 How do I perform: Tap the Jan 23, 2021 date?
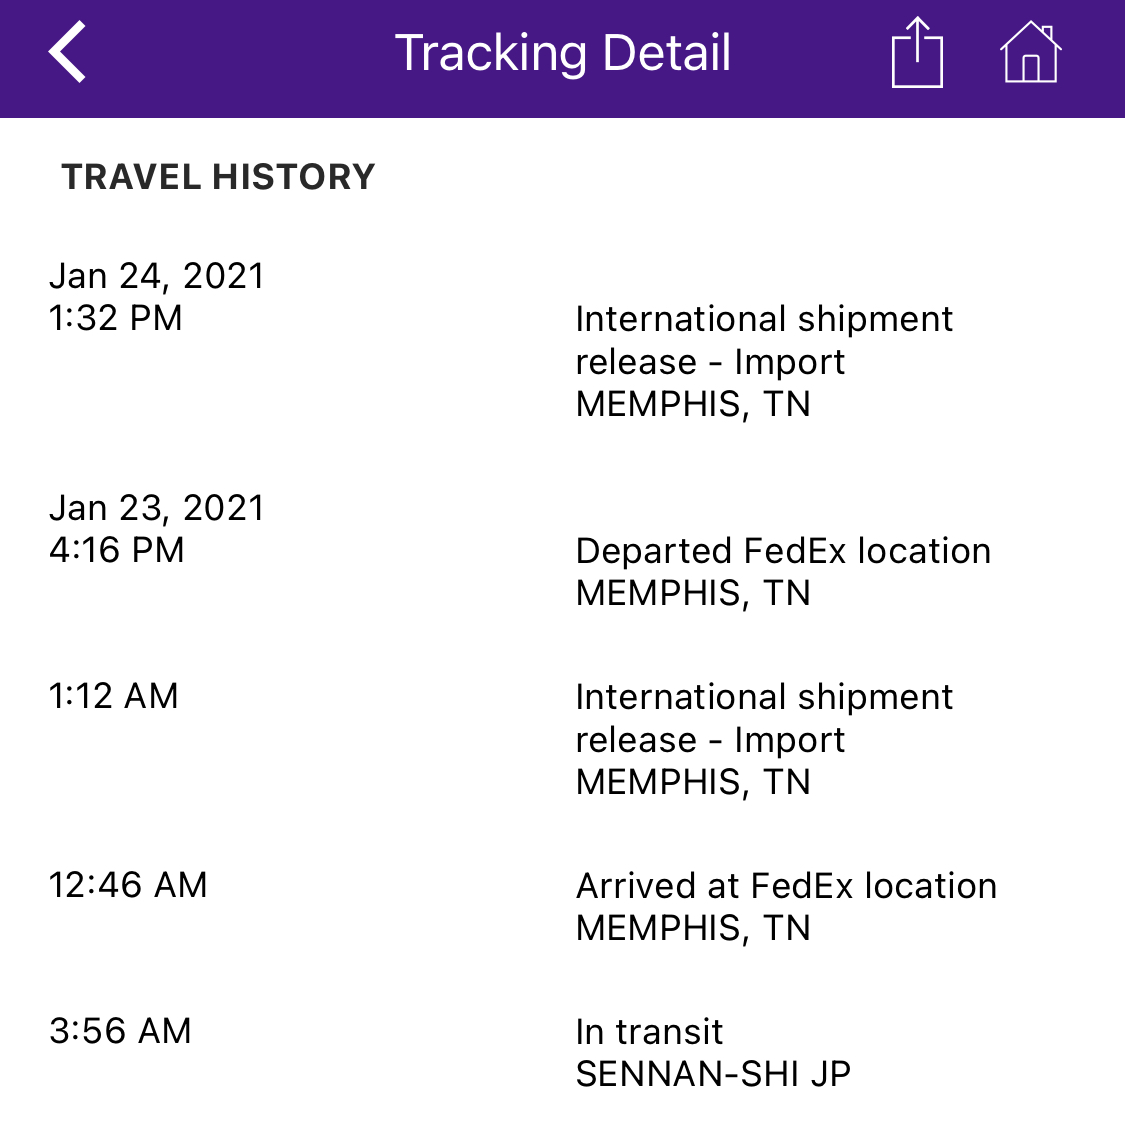tap(157, 508)
